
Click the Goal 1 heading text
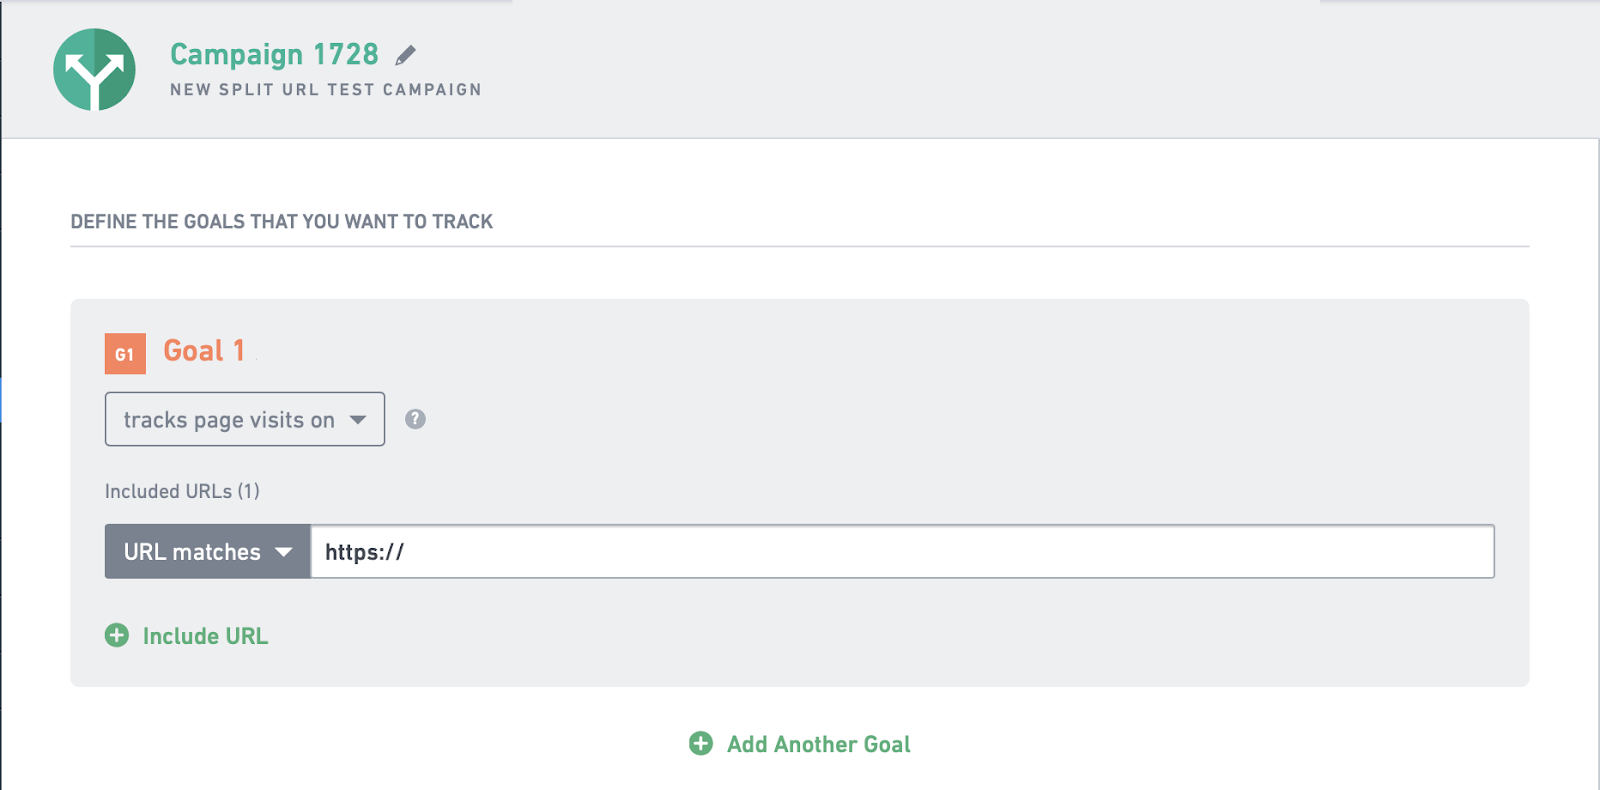click(204, 351)
